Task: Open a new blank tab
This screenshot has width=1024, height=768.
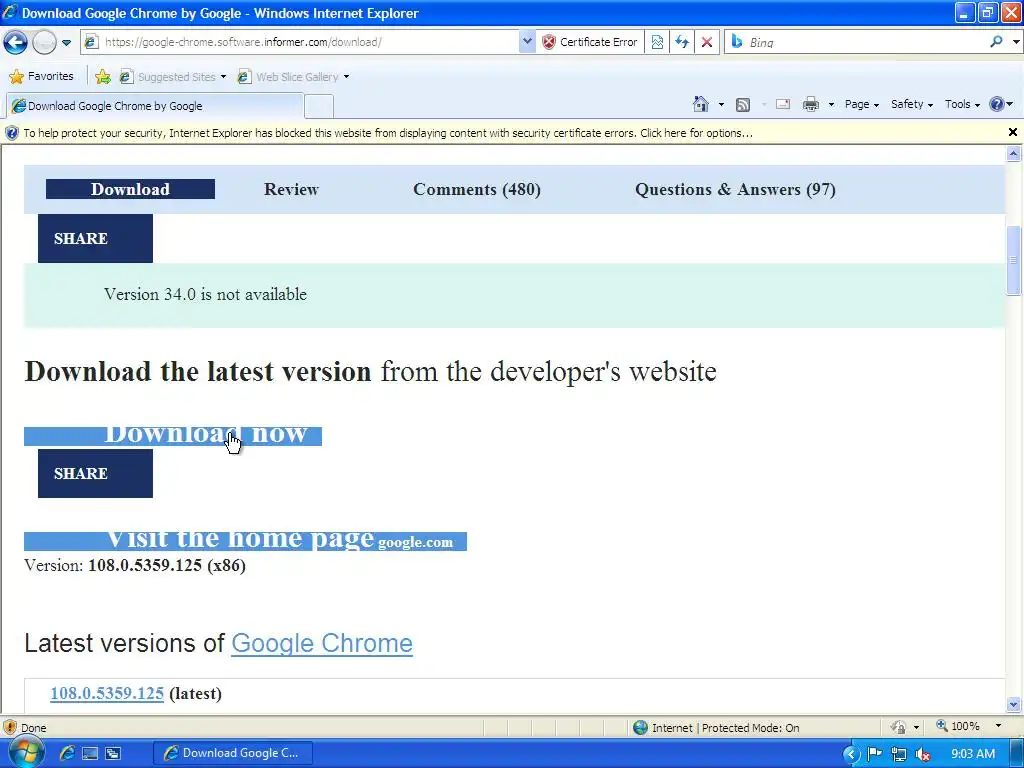Action: (x=319, y=106)
